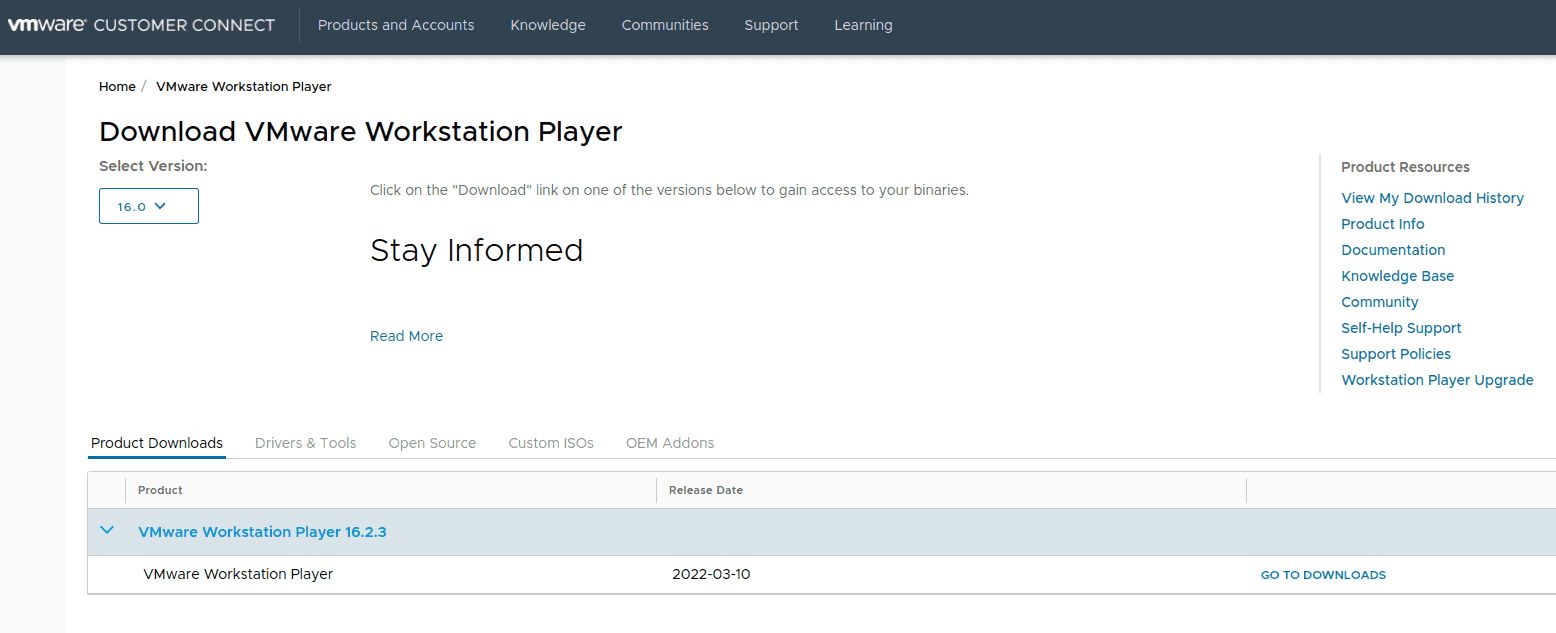Click the Product Resources heading
Image resolution: width=1556 pixels, height=633 pixels.
coord(1405,167)
